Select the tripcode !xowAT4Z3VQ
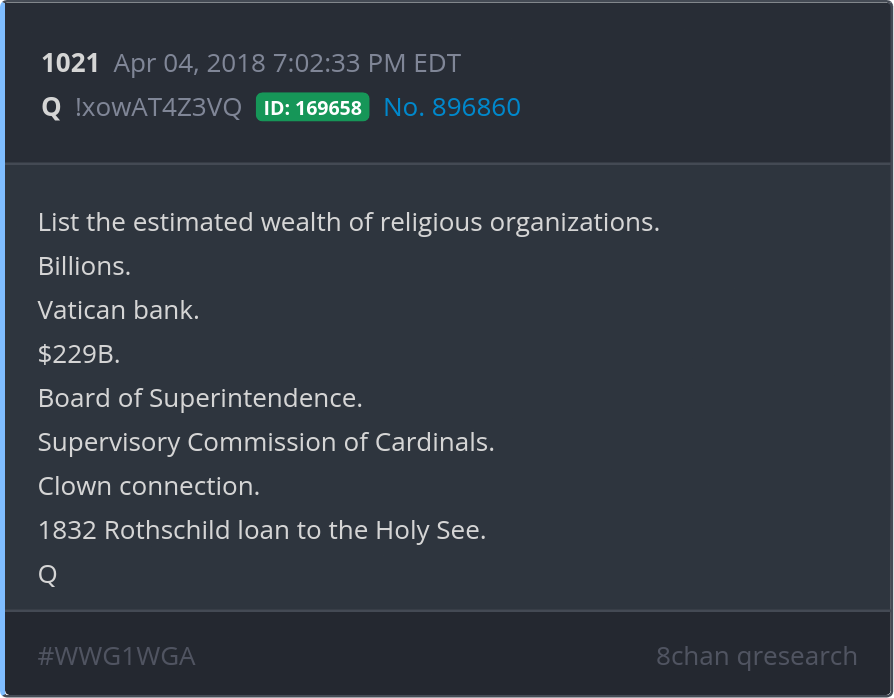894x698 pixels. (x=158, y=108)
